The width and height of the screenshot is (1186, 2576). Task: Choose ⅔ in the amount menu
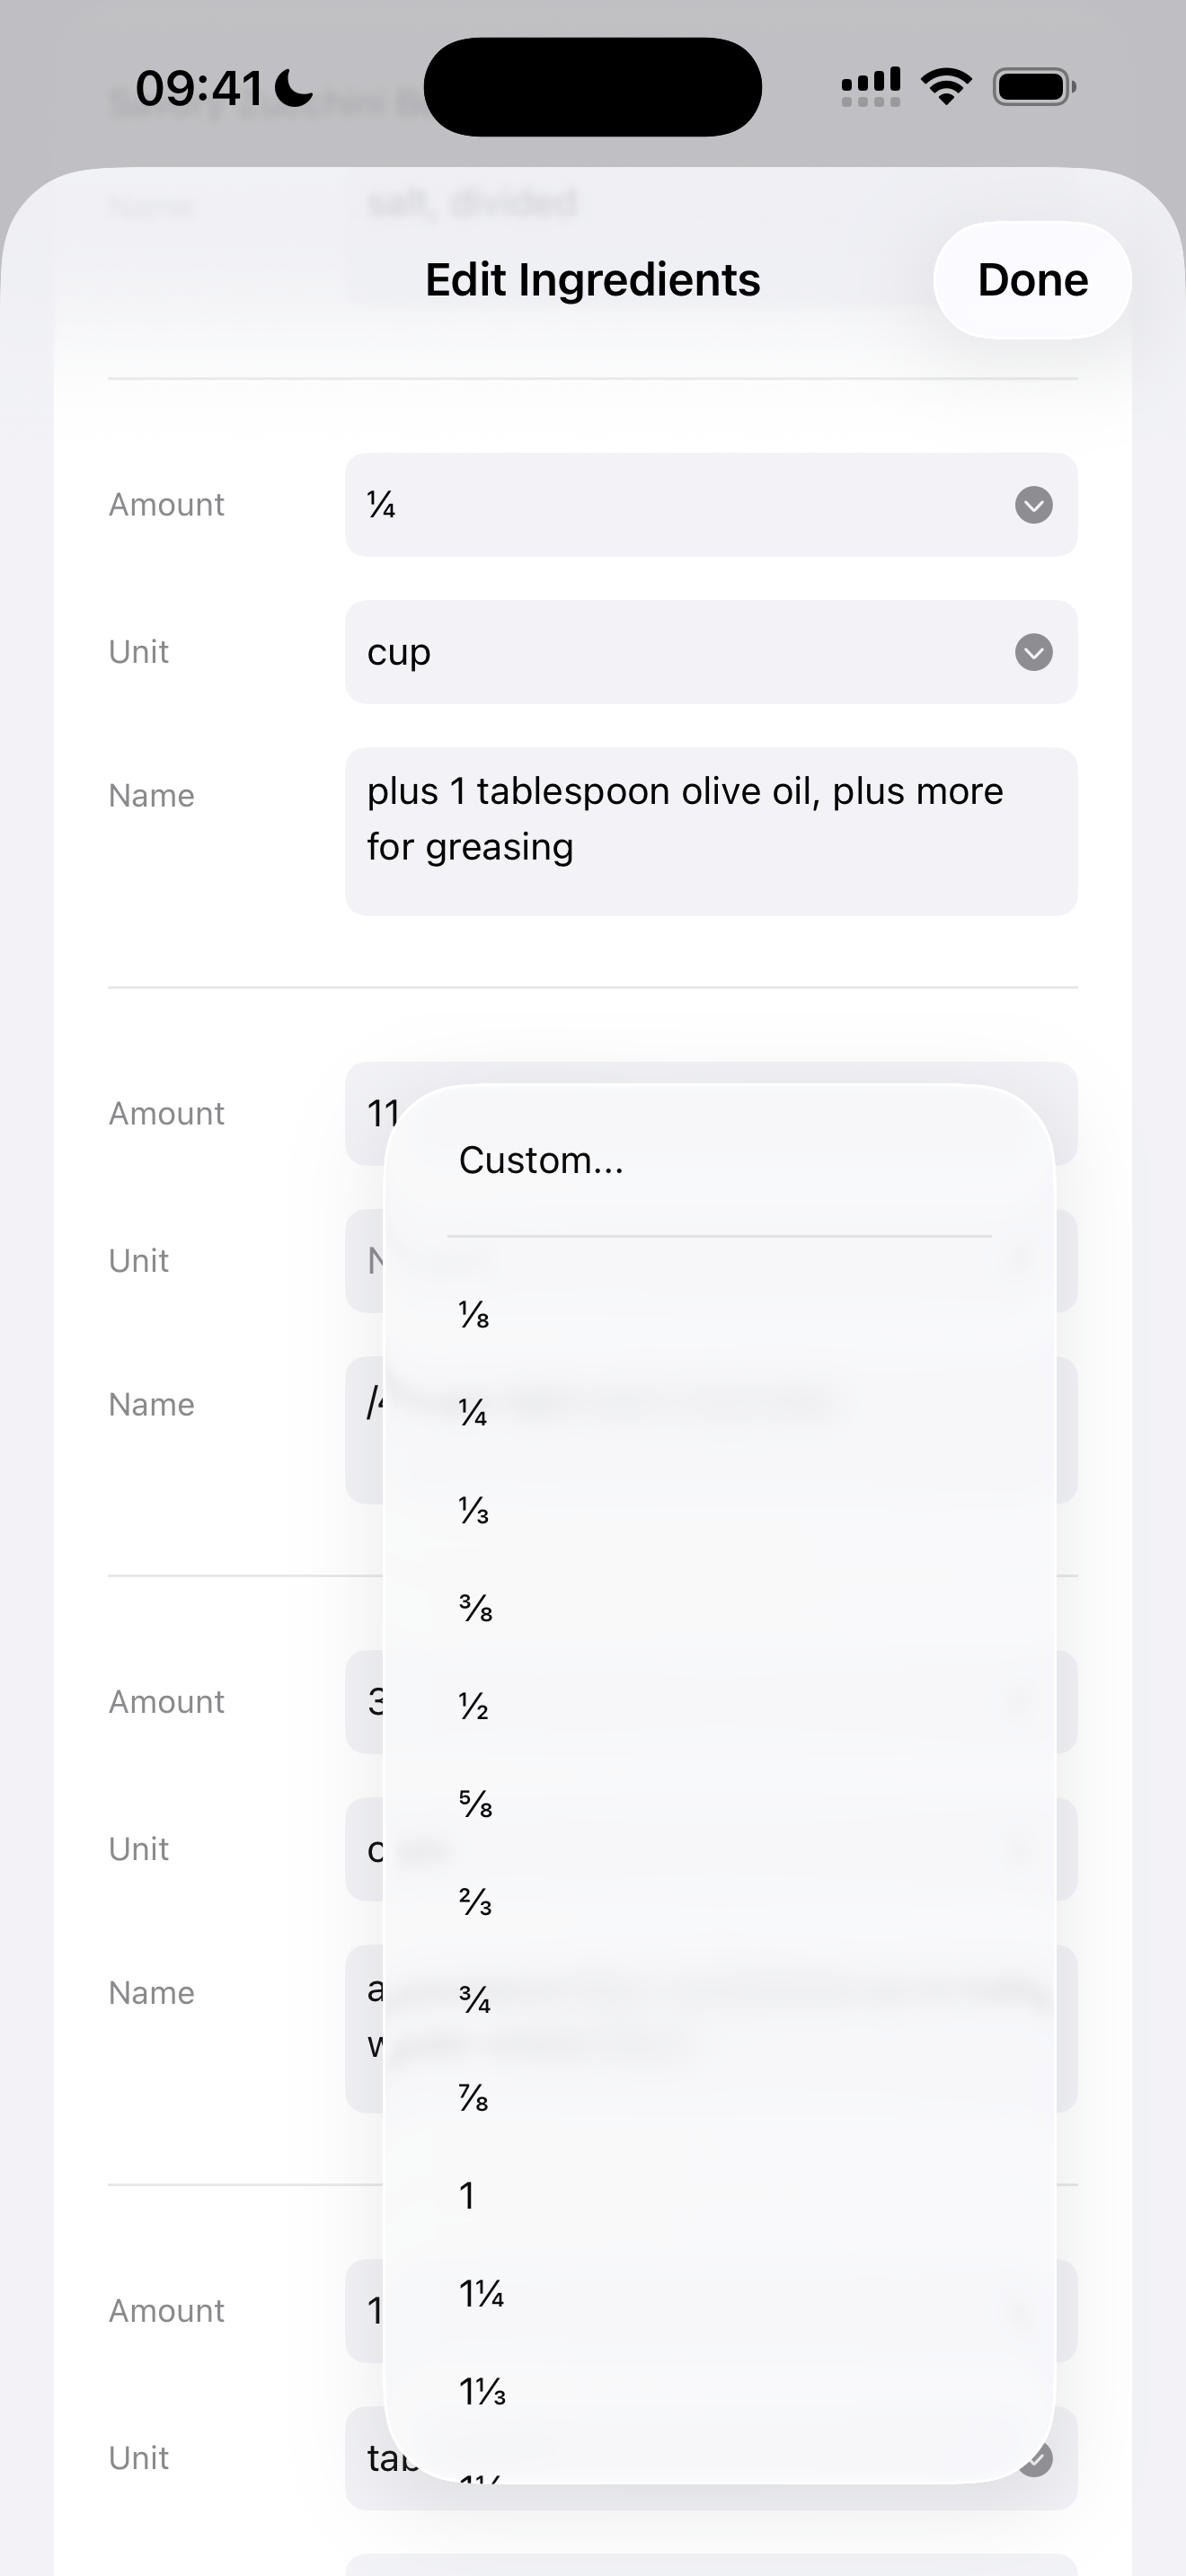[x=475, y=1902]
